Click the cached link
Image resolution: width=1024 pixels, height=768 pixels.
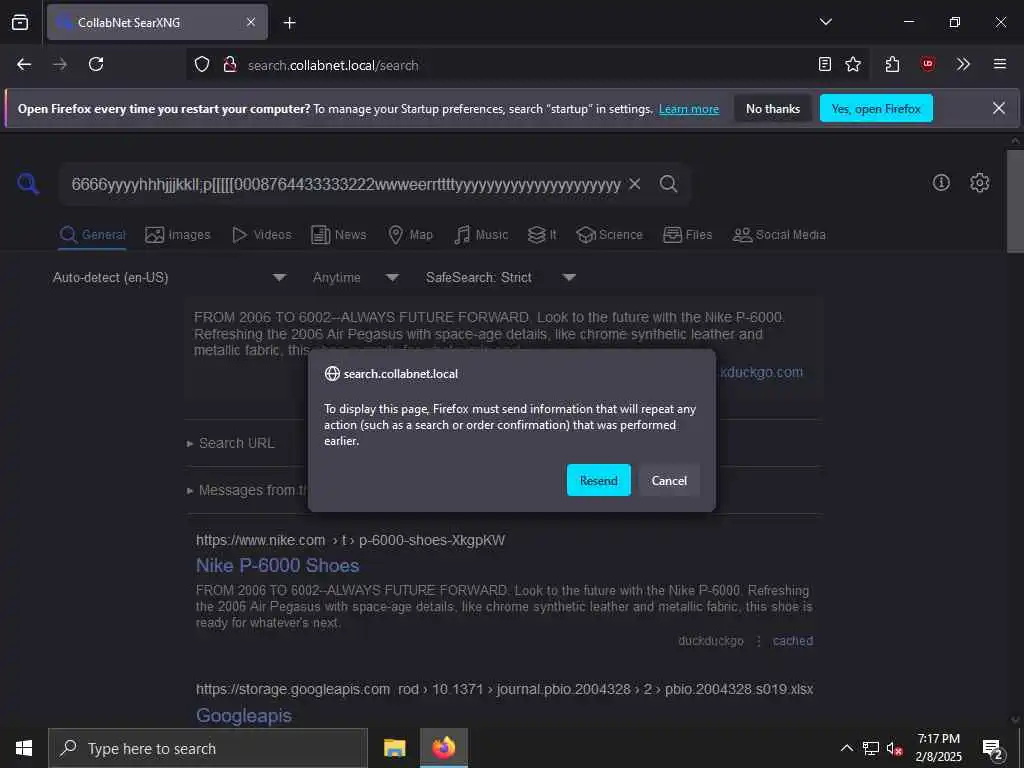pyautogui.click(x=793, y=641)
